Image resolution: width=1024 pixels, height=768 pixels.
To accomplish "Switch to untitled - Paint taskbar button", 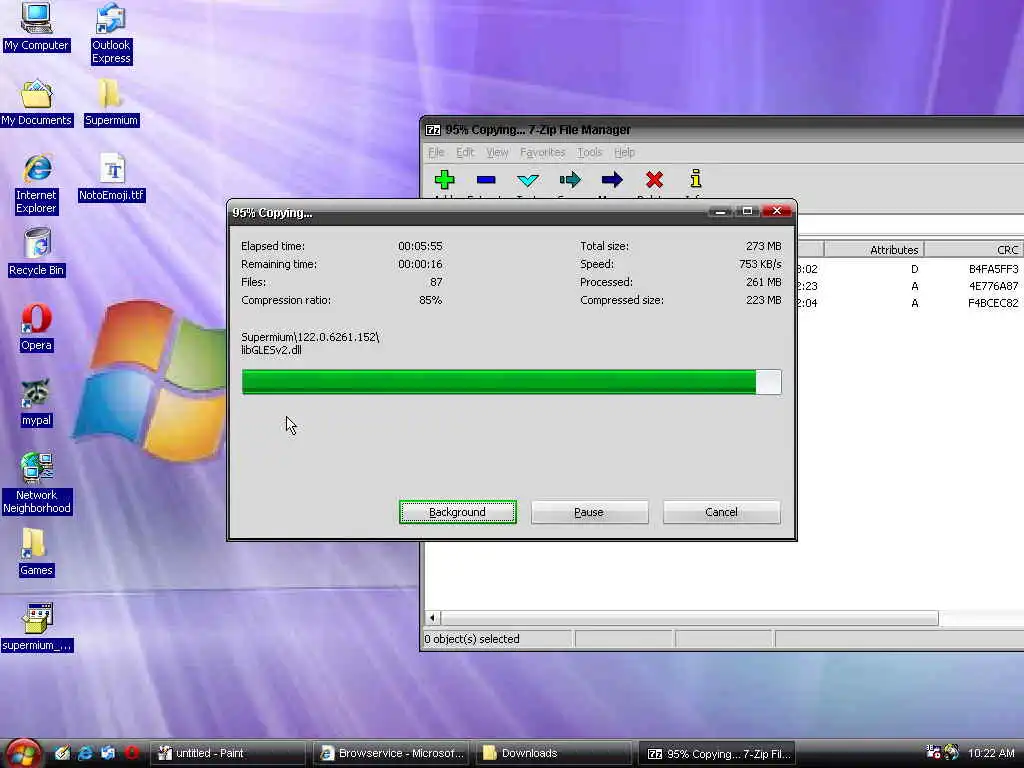I will click(228, 753).
